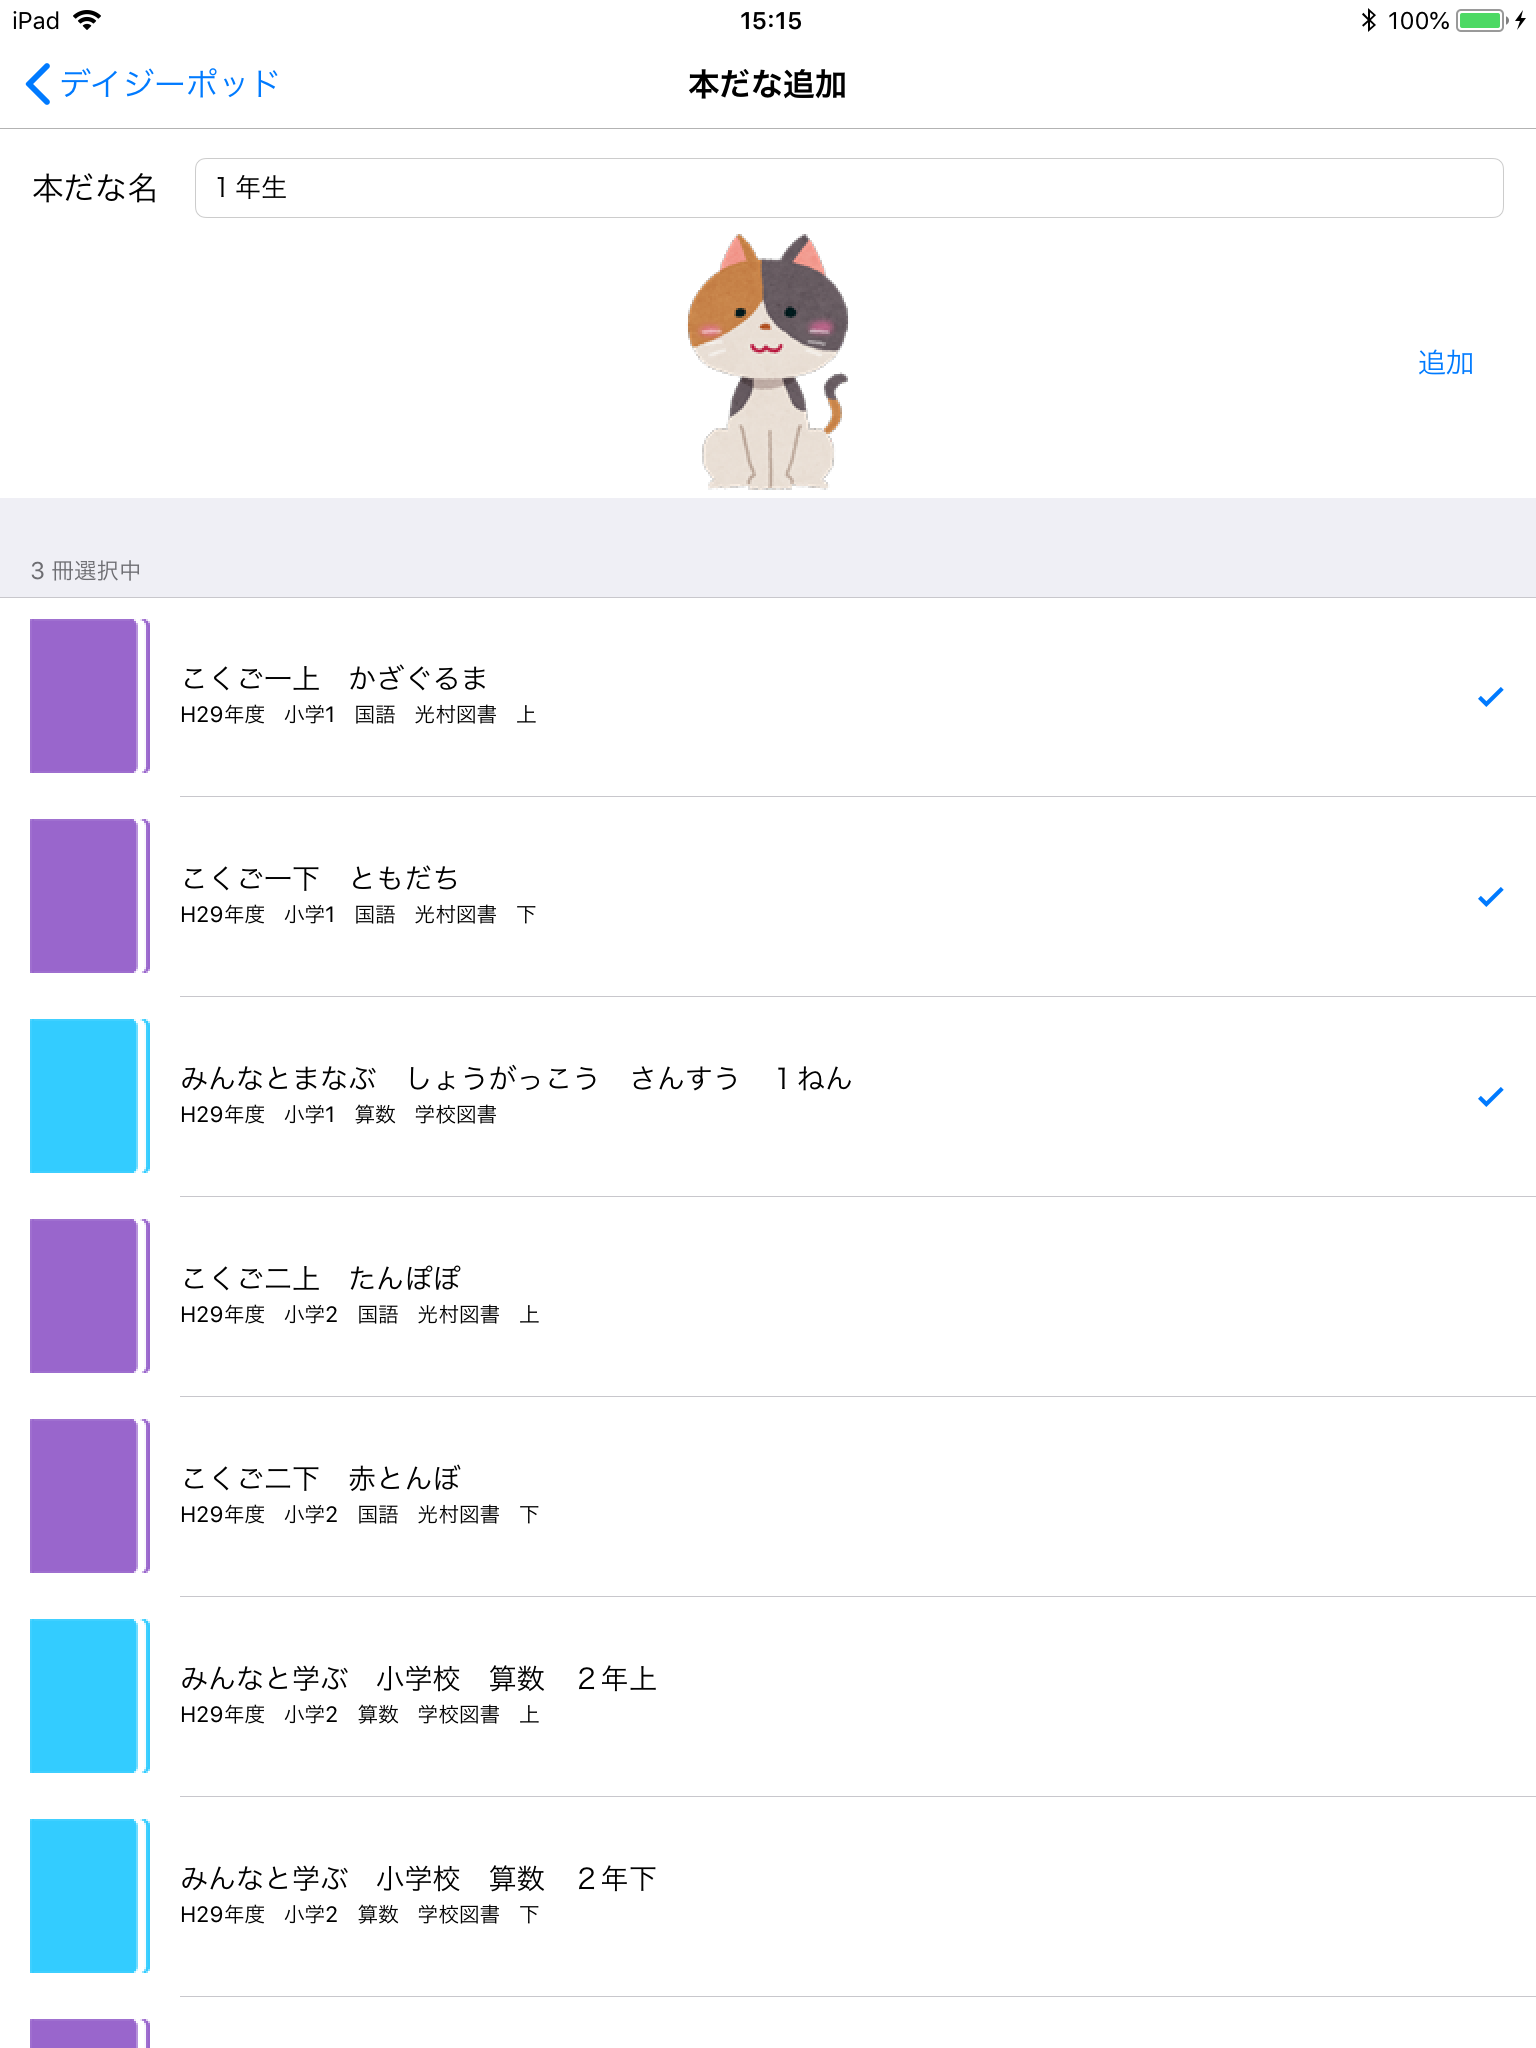Image resolution: width=1536 pixels, height=2048 pixels.
Task: Go back to デイジーポッド with the chevron
Action: [38, 84]
